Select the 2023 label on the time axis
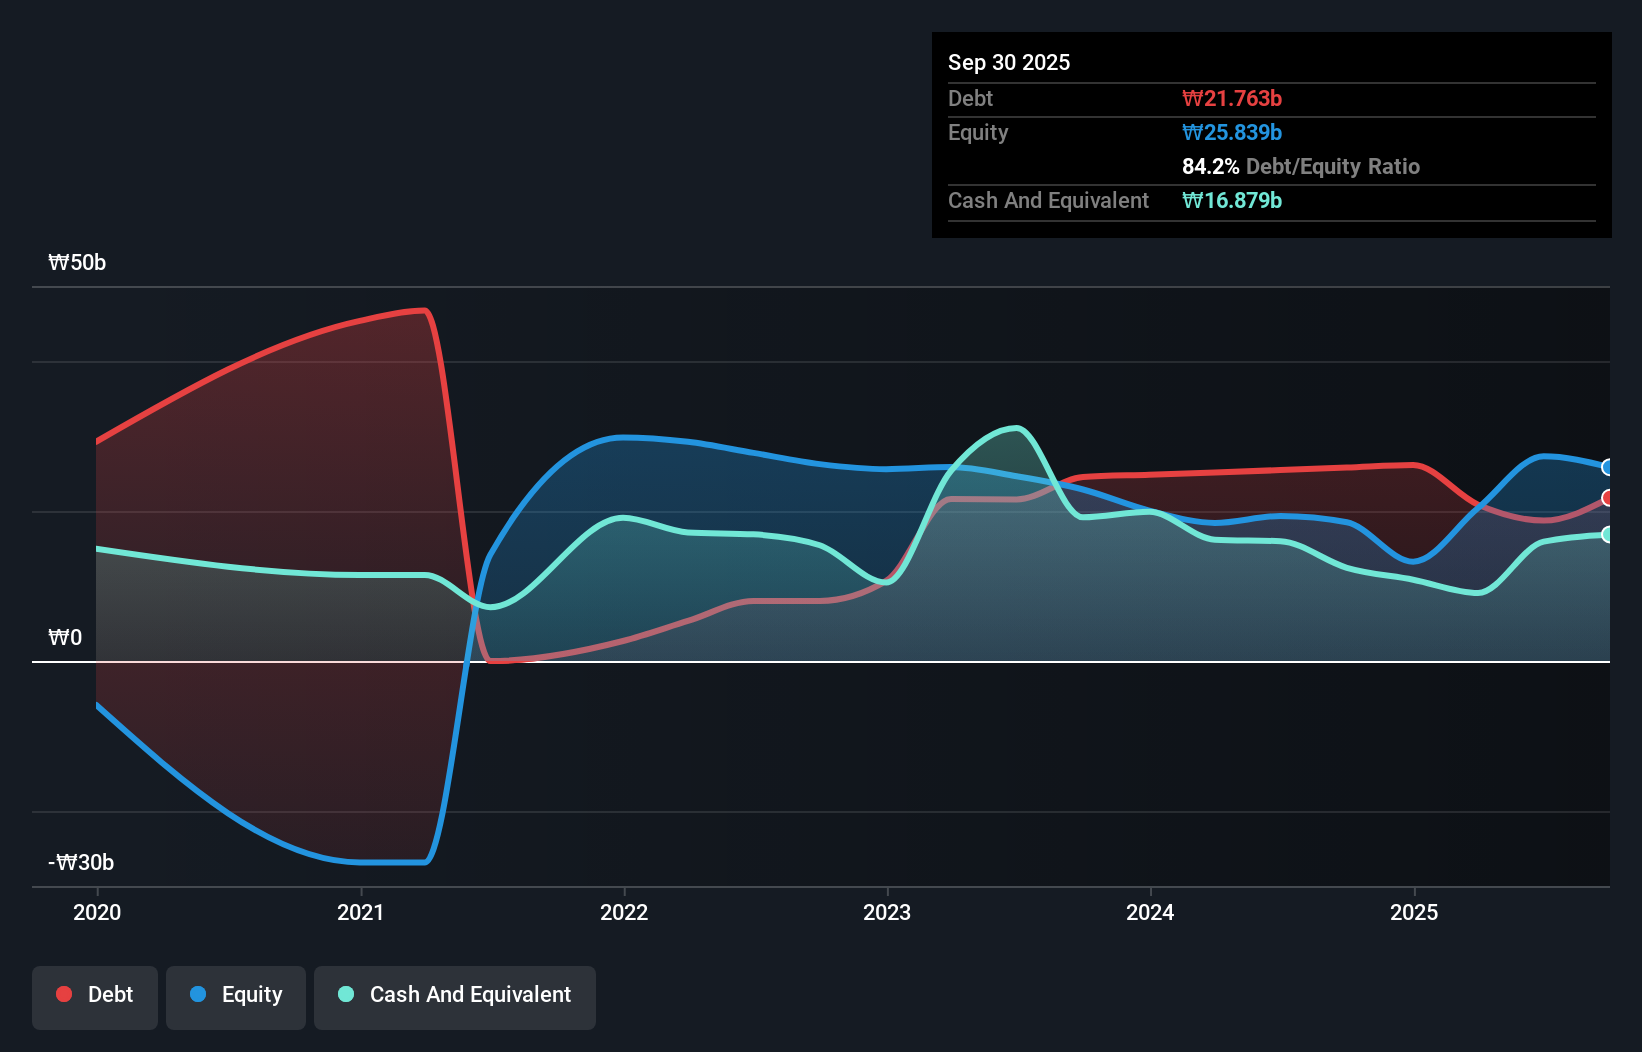The width and height of the screenshot is (1642, 1052). click(x=889, y=912)
